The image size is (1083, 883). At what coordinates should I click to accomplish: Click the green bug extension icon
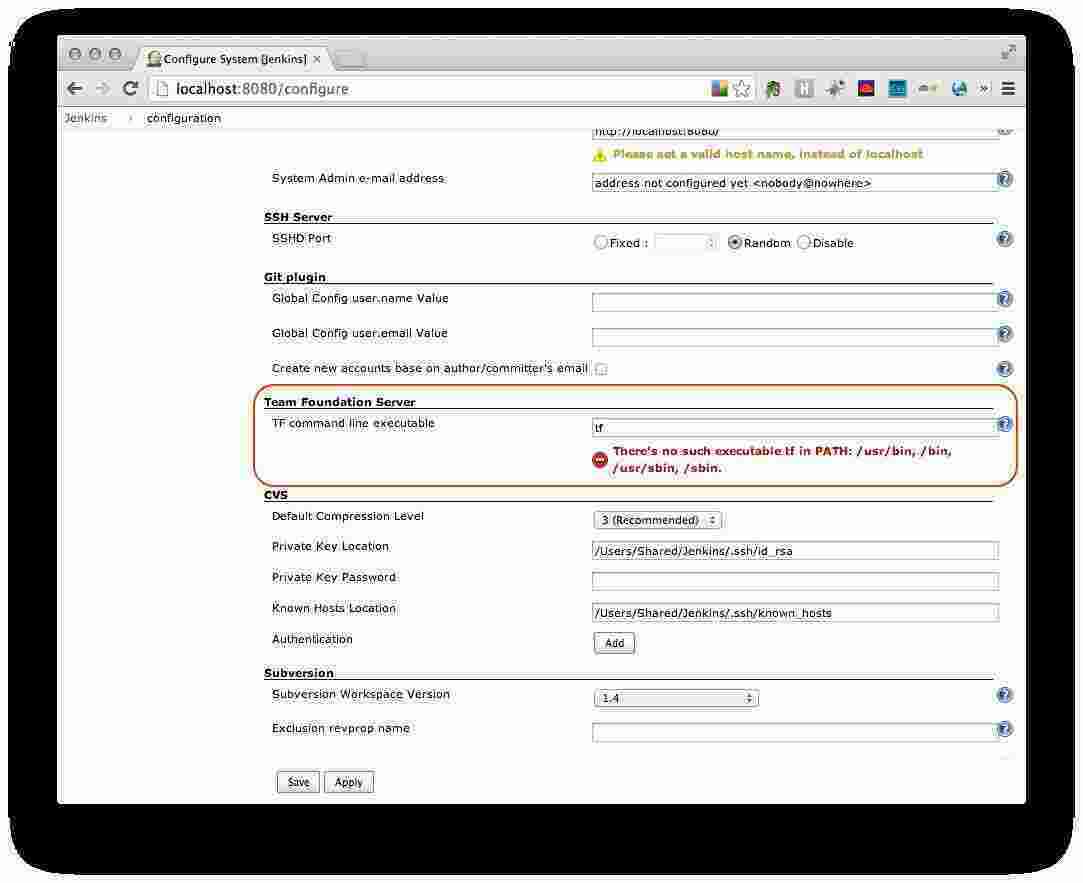click(773, 88)
